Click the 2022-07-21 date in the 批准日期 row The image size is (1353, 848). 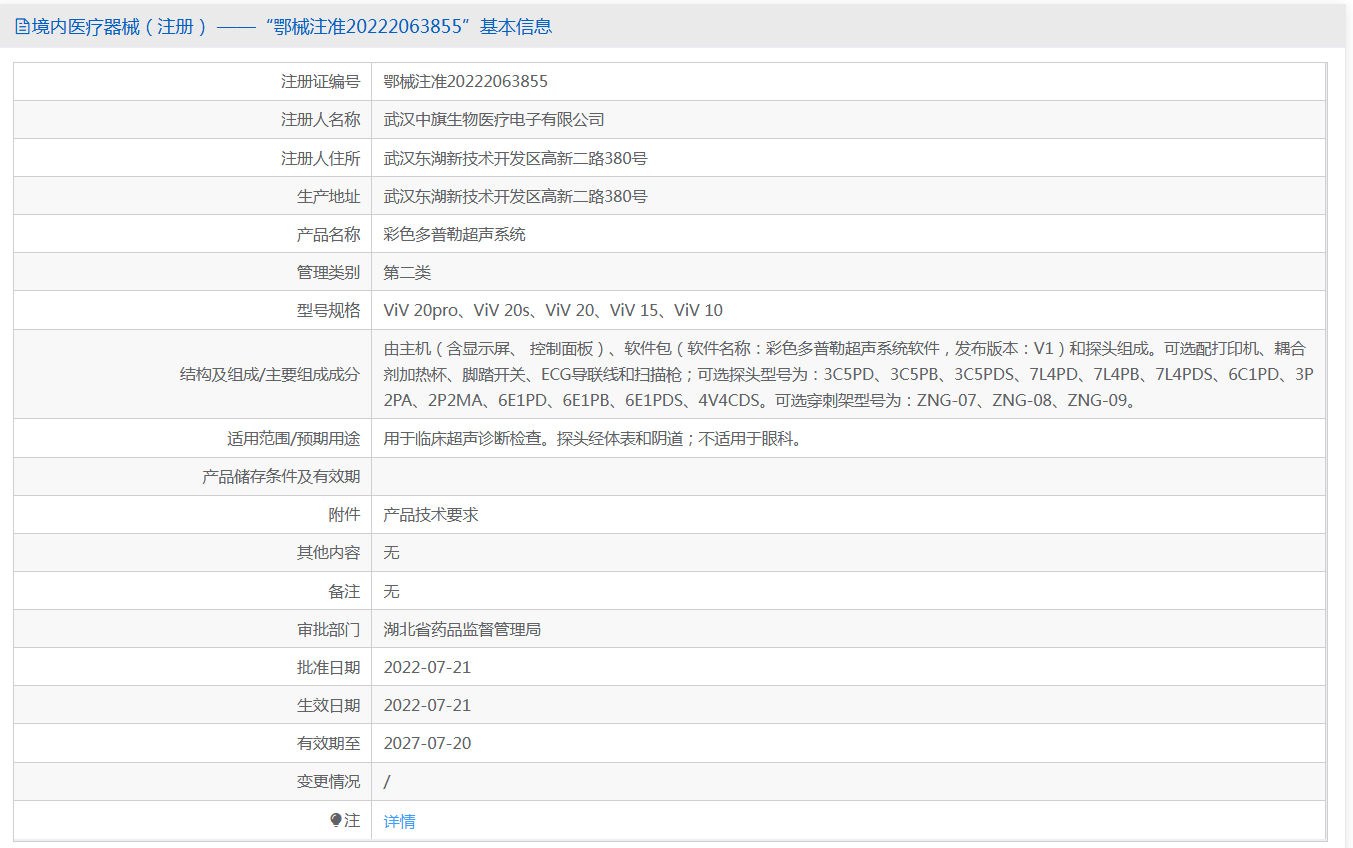click(427, 668)
